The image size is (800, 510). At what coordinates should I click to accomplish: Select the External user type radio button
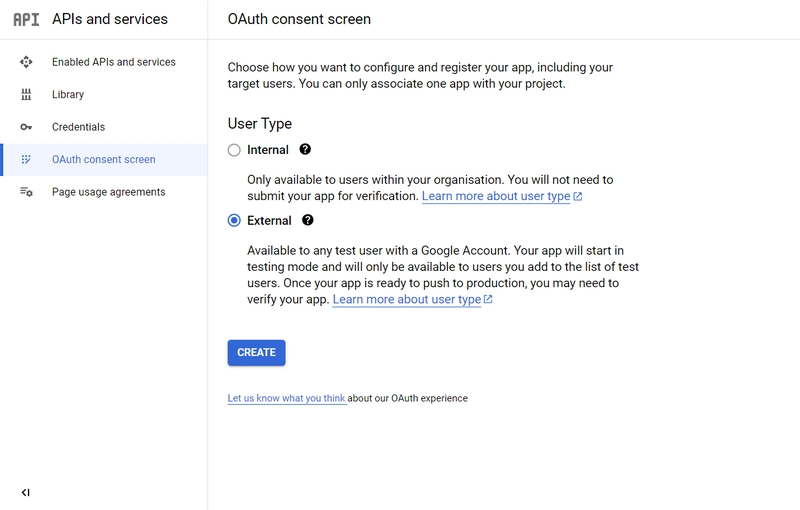[234, 220]
